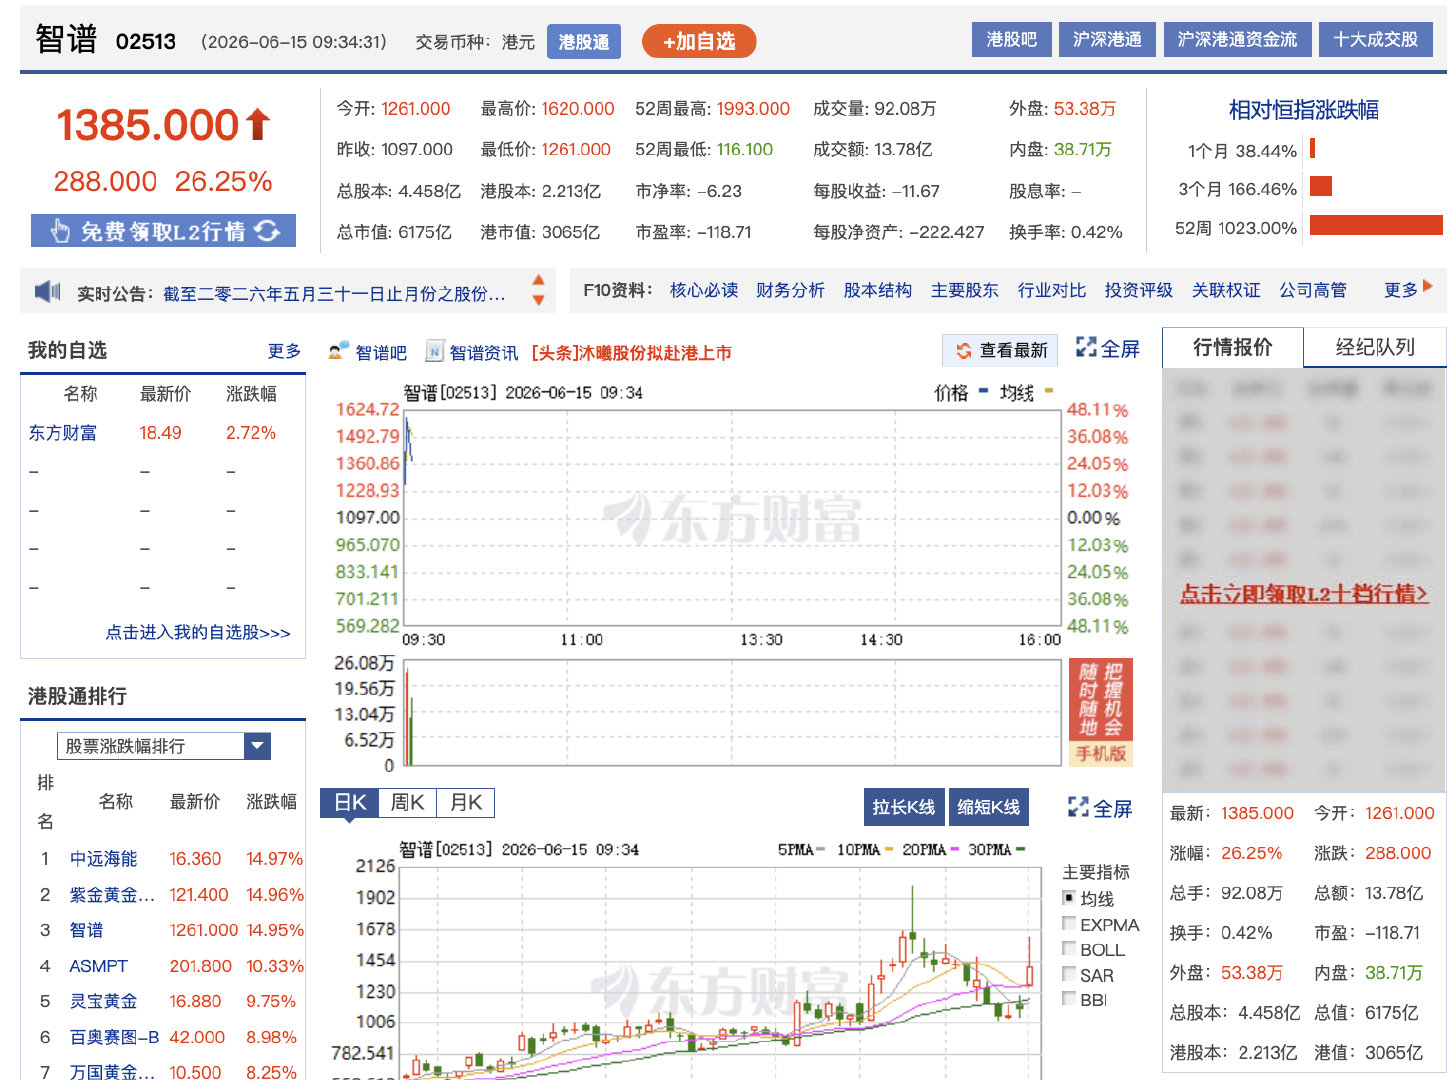Click fullscreen icon above intraday chart

click(1086, 347)
